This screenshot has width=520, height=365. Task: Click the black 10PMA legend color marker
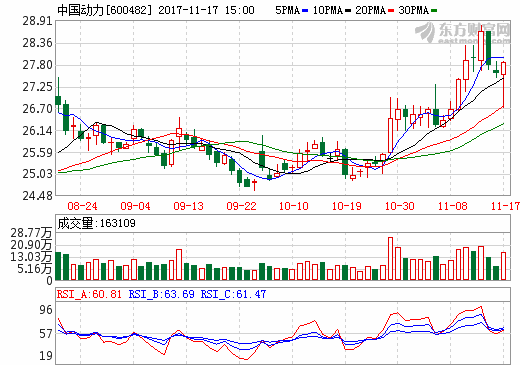coord(348,11)
